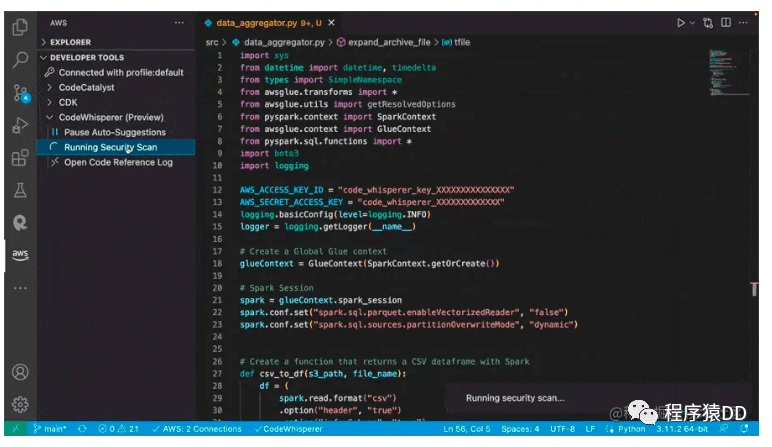Image resolution: width=772 pixels, height=447 pixels.
Task: Collapse the CodeWhisperer (Preview) node
Action: (111, 117)
